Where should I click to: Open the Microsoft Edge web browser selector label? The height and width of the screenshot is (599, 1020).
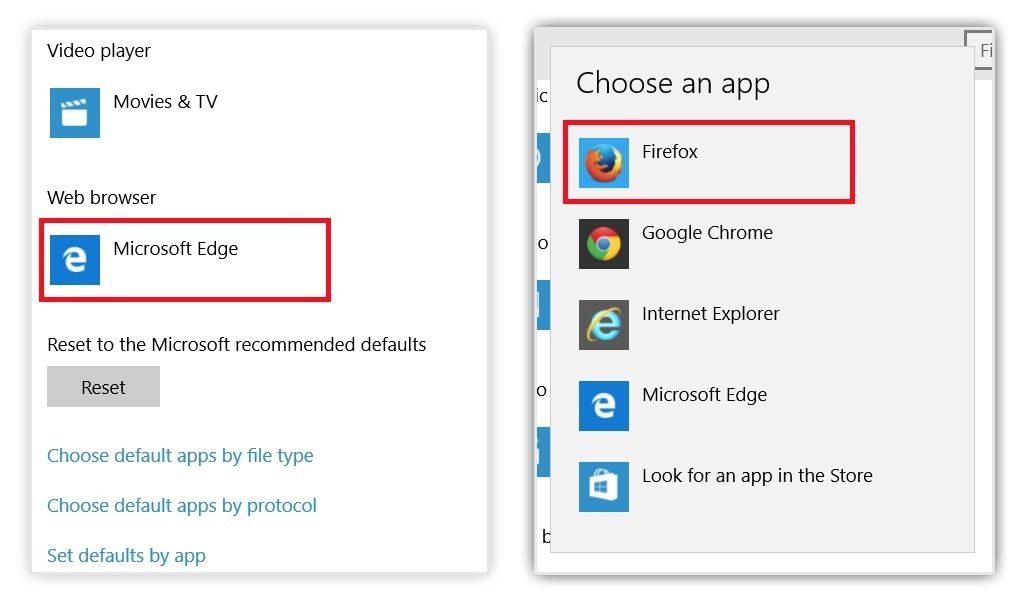pyautogui.click(x=176, y=249)
